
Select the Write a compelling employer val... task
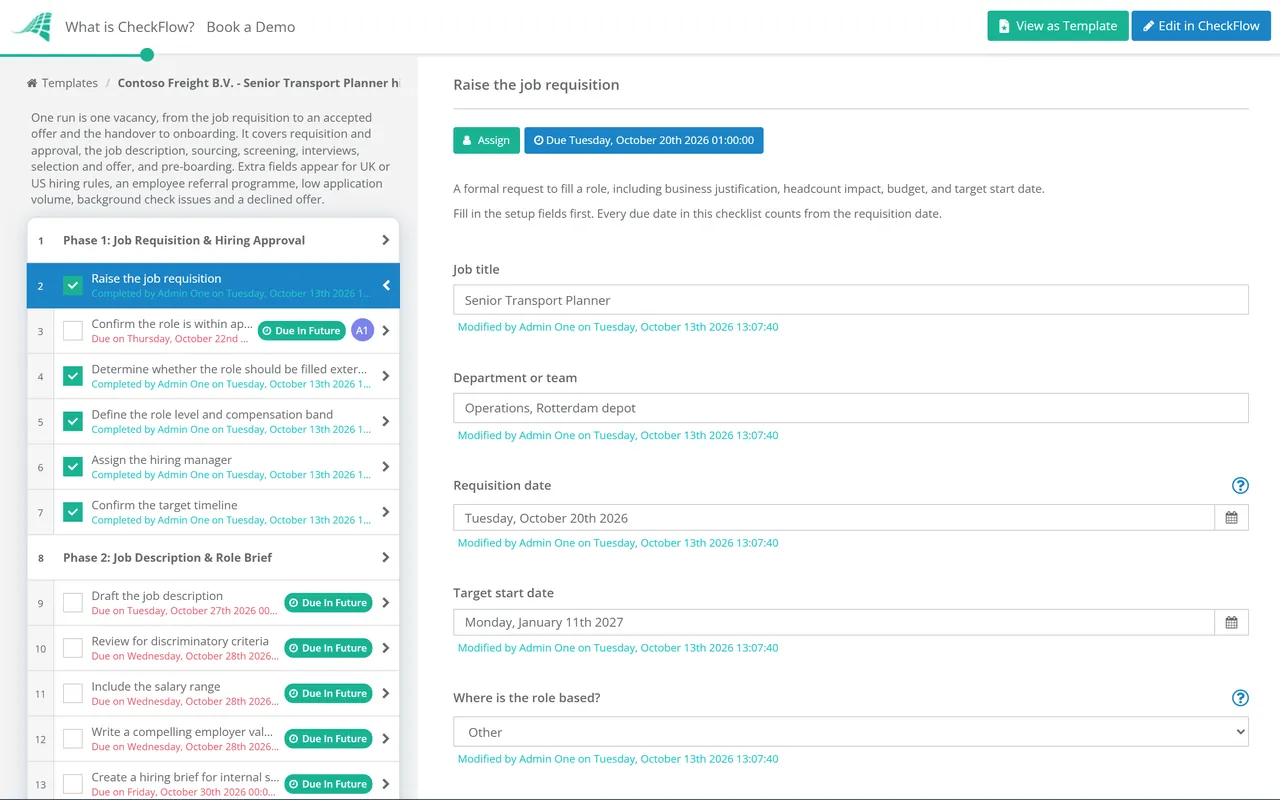coord(213,739)
